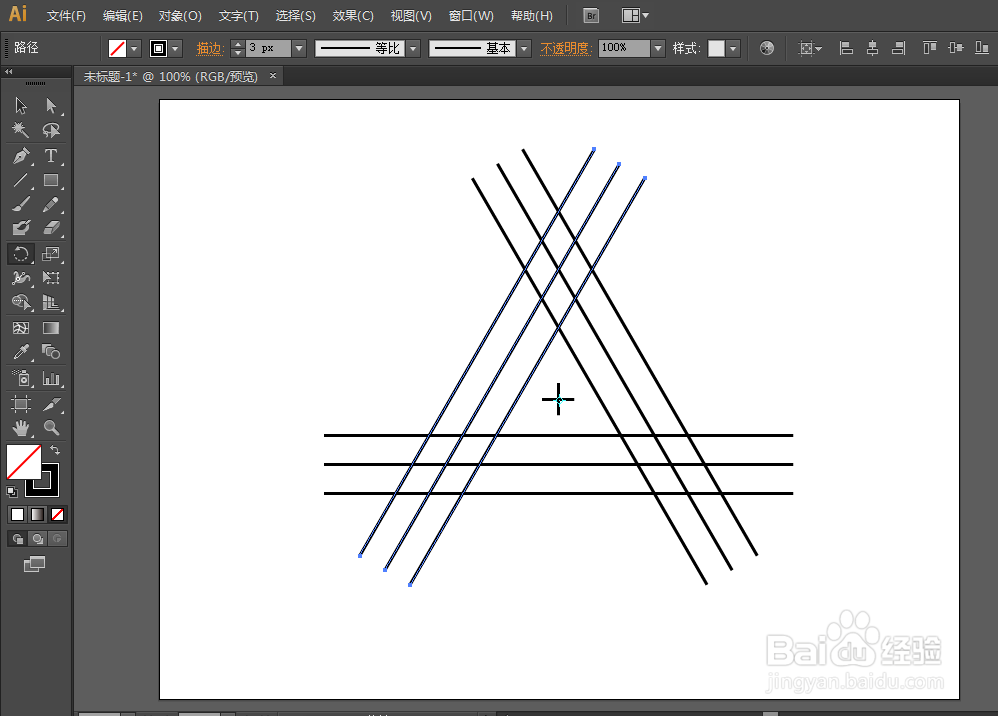Activate the Pen tool
This screenshot has width=998, height=716.
click(20, 156)
